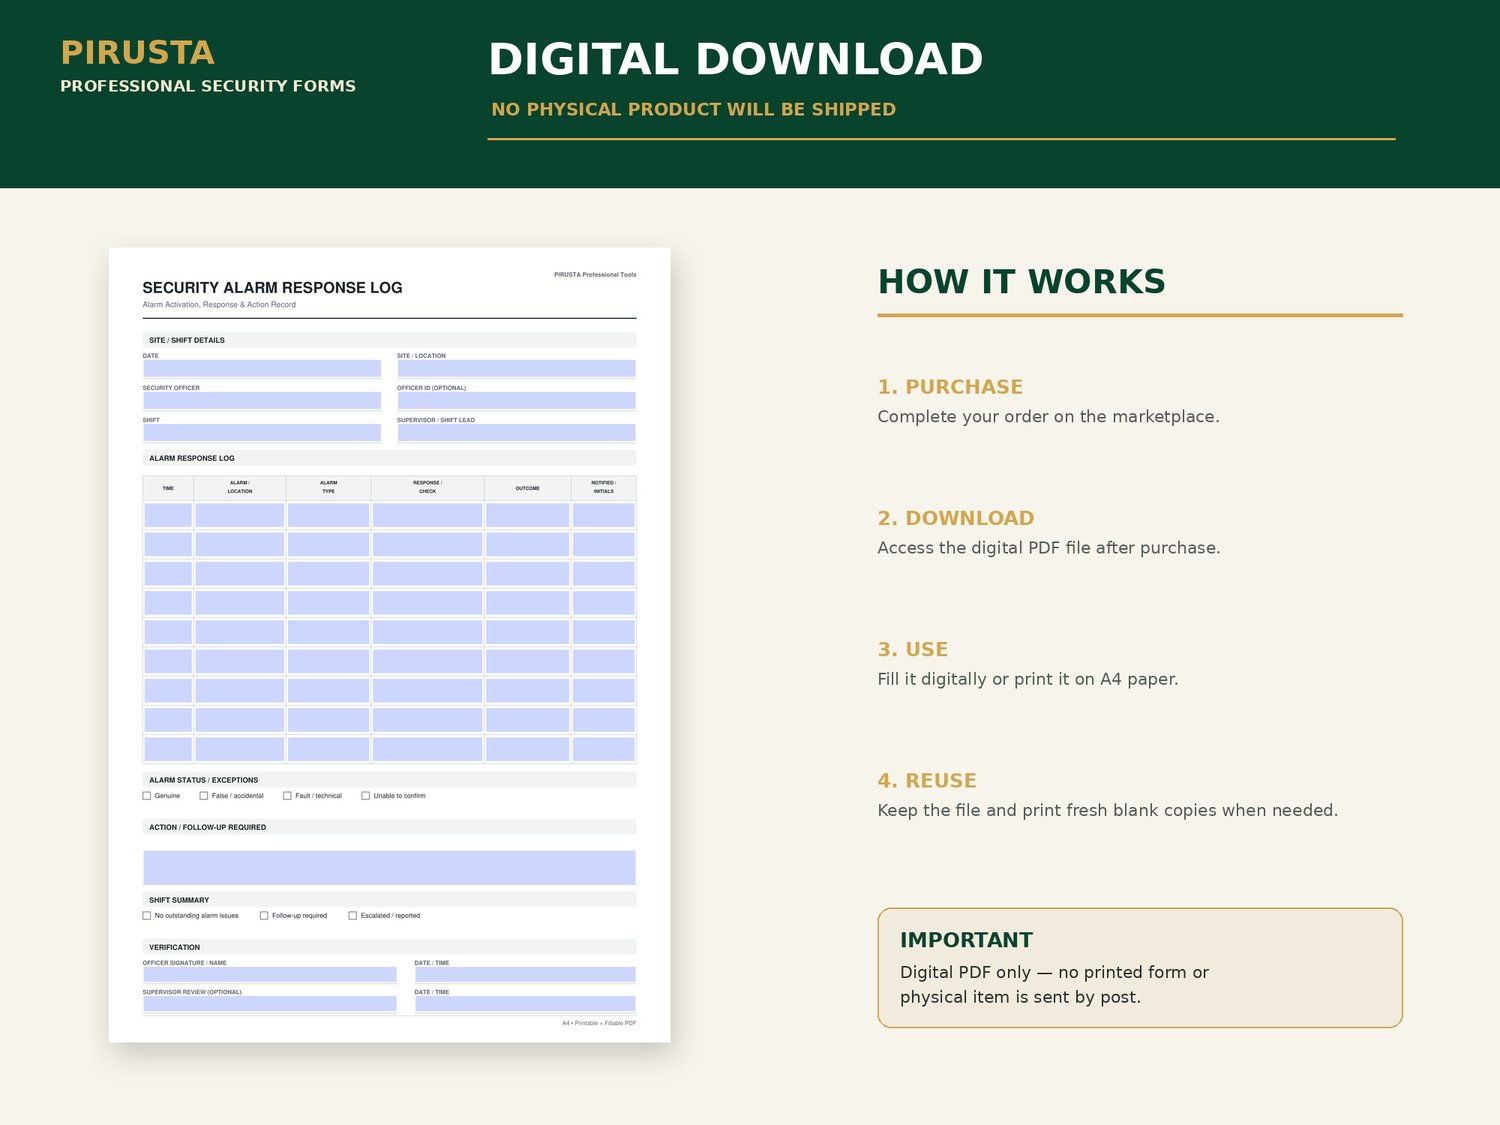
Task: Click the PIRUSTA brand name
Action: pos(138,52)
